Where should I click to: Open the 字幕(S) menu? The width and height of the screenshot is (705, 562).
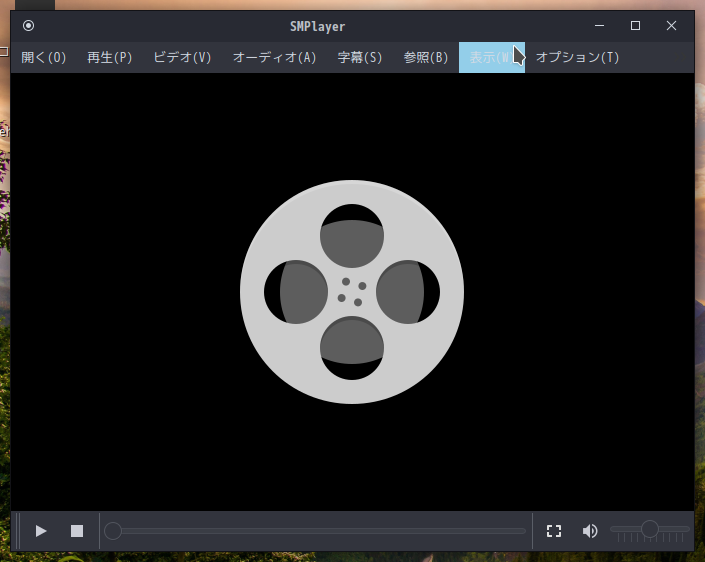[x=360, y=58]
